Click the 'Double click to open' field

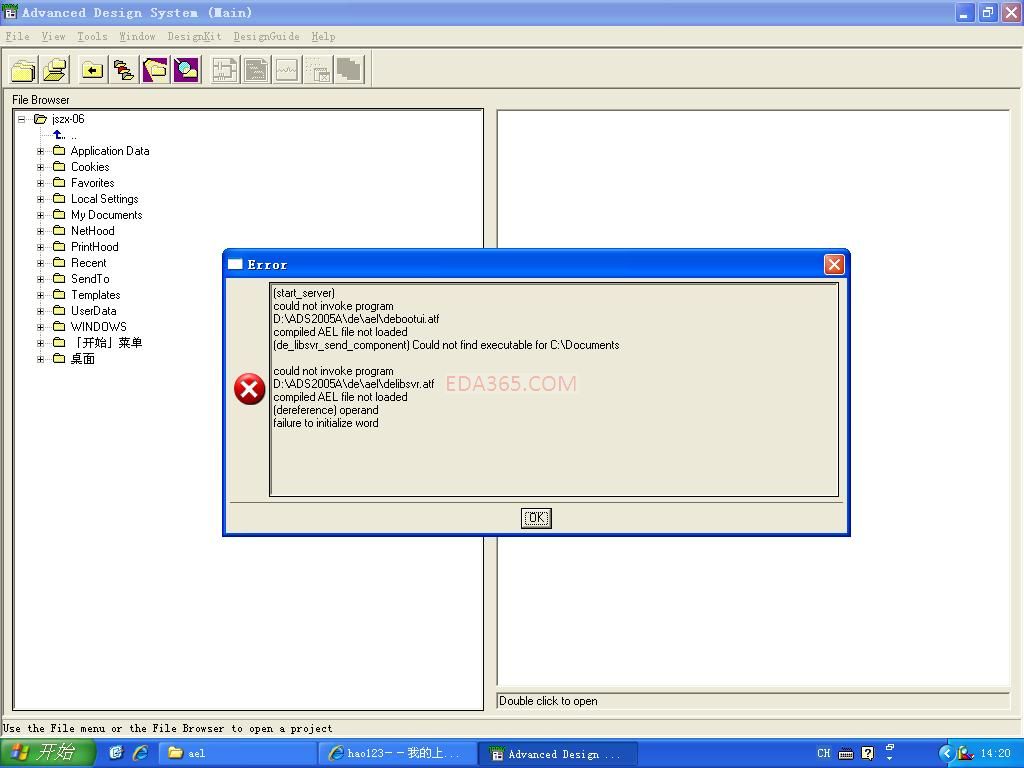point(753,701)
